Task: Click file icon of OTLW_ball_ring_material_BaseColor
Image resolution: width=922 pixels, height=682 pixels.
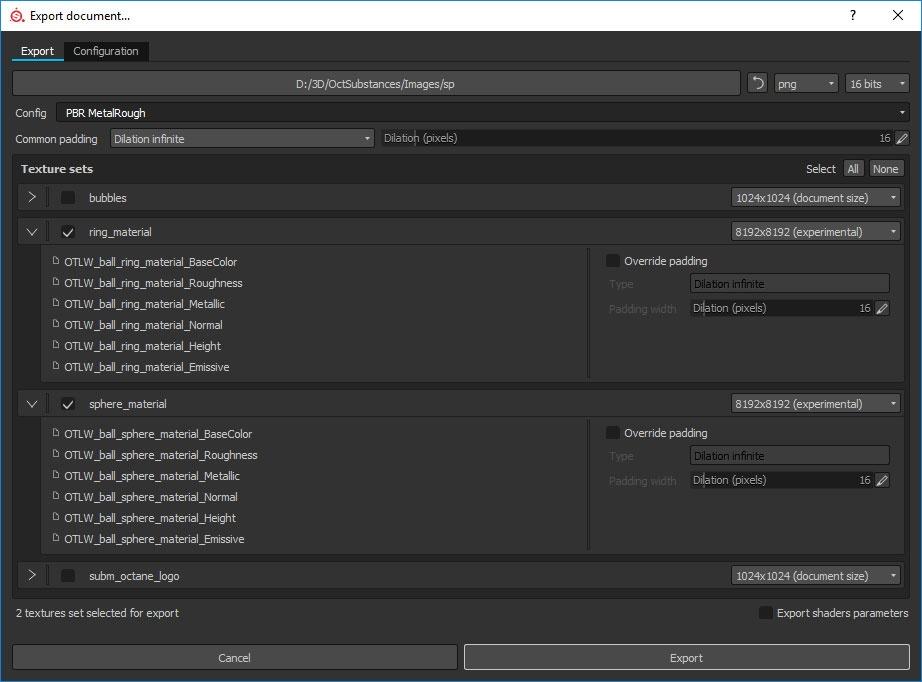Action: [x=56, y=260]
